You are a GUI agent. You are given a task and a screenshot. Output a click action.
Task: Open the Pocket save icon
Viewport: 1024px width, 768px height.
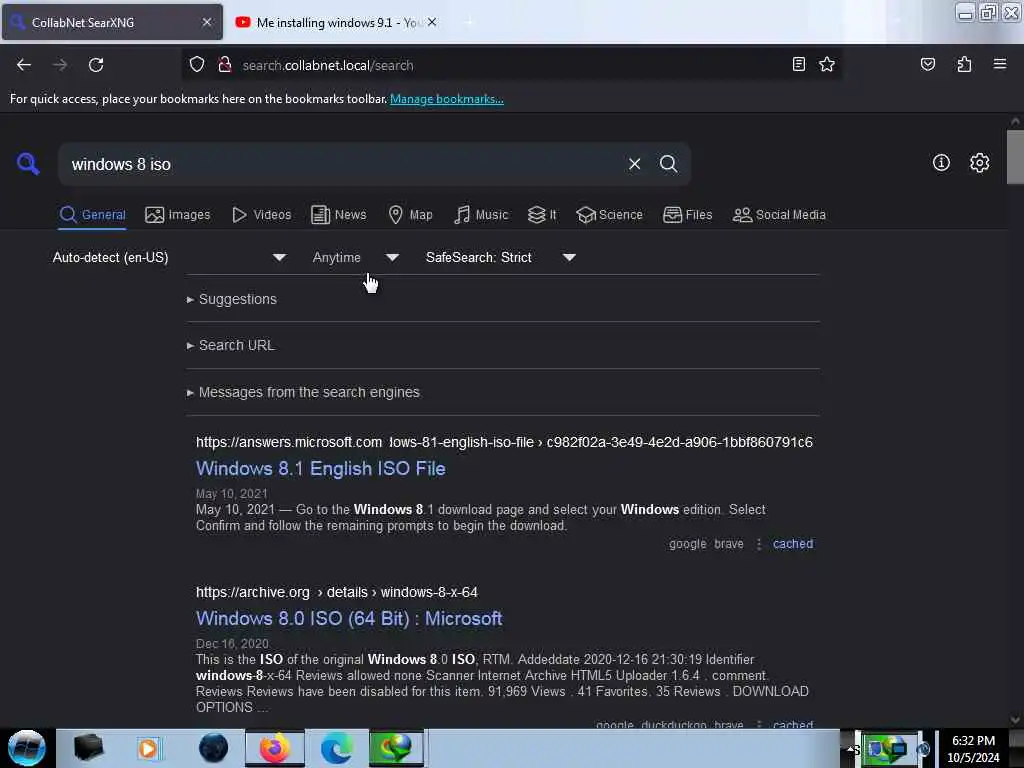[x=927, y=64]
